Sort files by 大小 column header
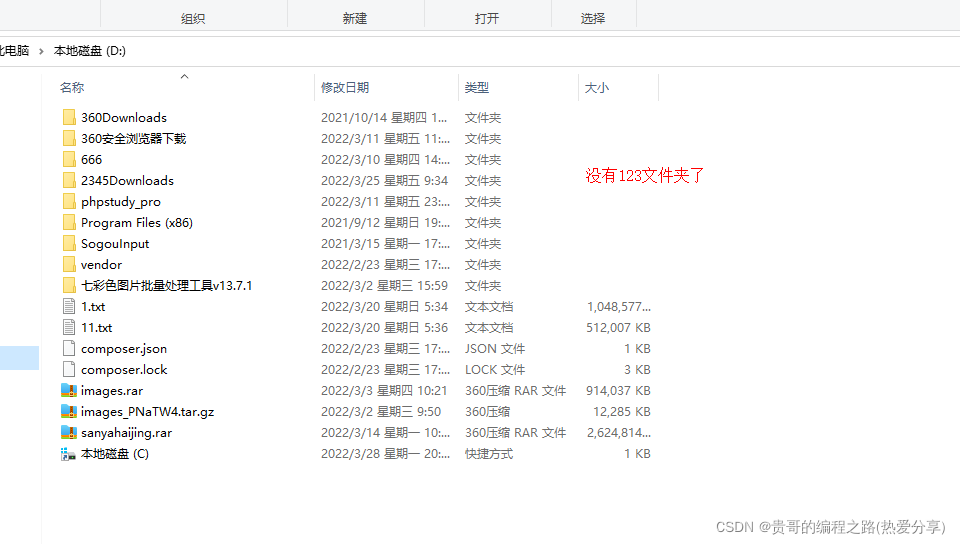960x544 pixels. [596, 88]
